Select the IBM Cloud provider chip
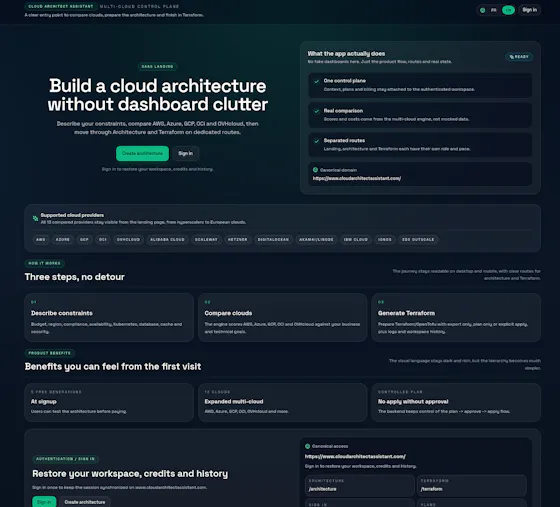Screen dimensions: 560x507 pyautogui.click(x=355, y=239)
